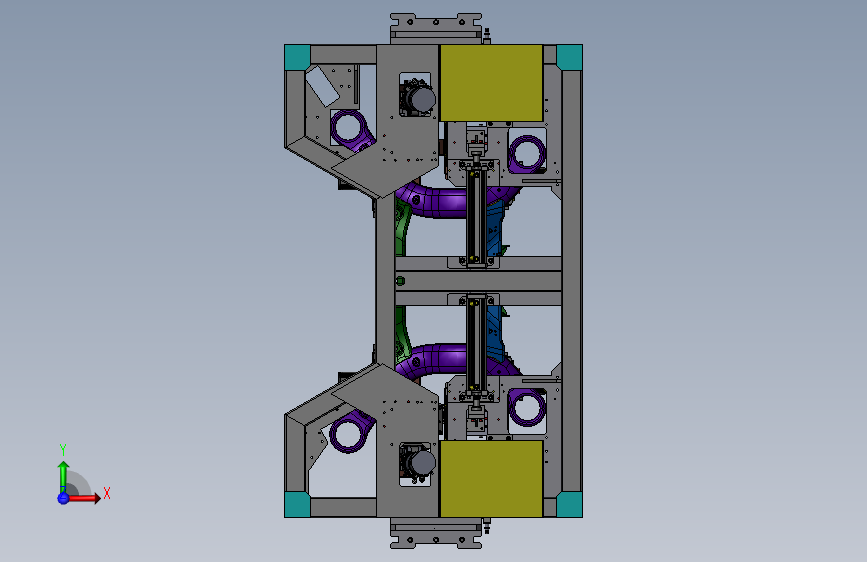Select the bottom-left teal corner block
The height and width of the screenshot is (562, 867).
297,504
